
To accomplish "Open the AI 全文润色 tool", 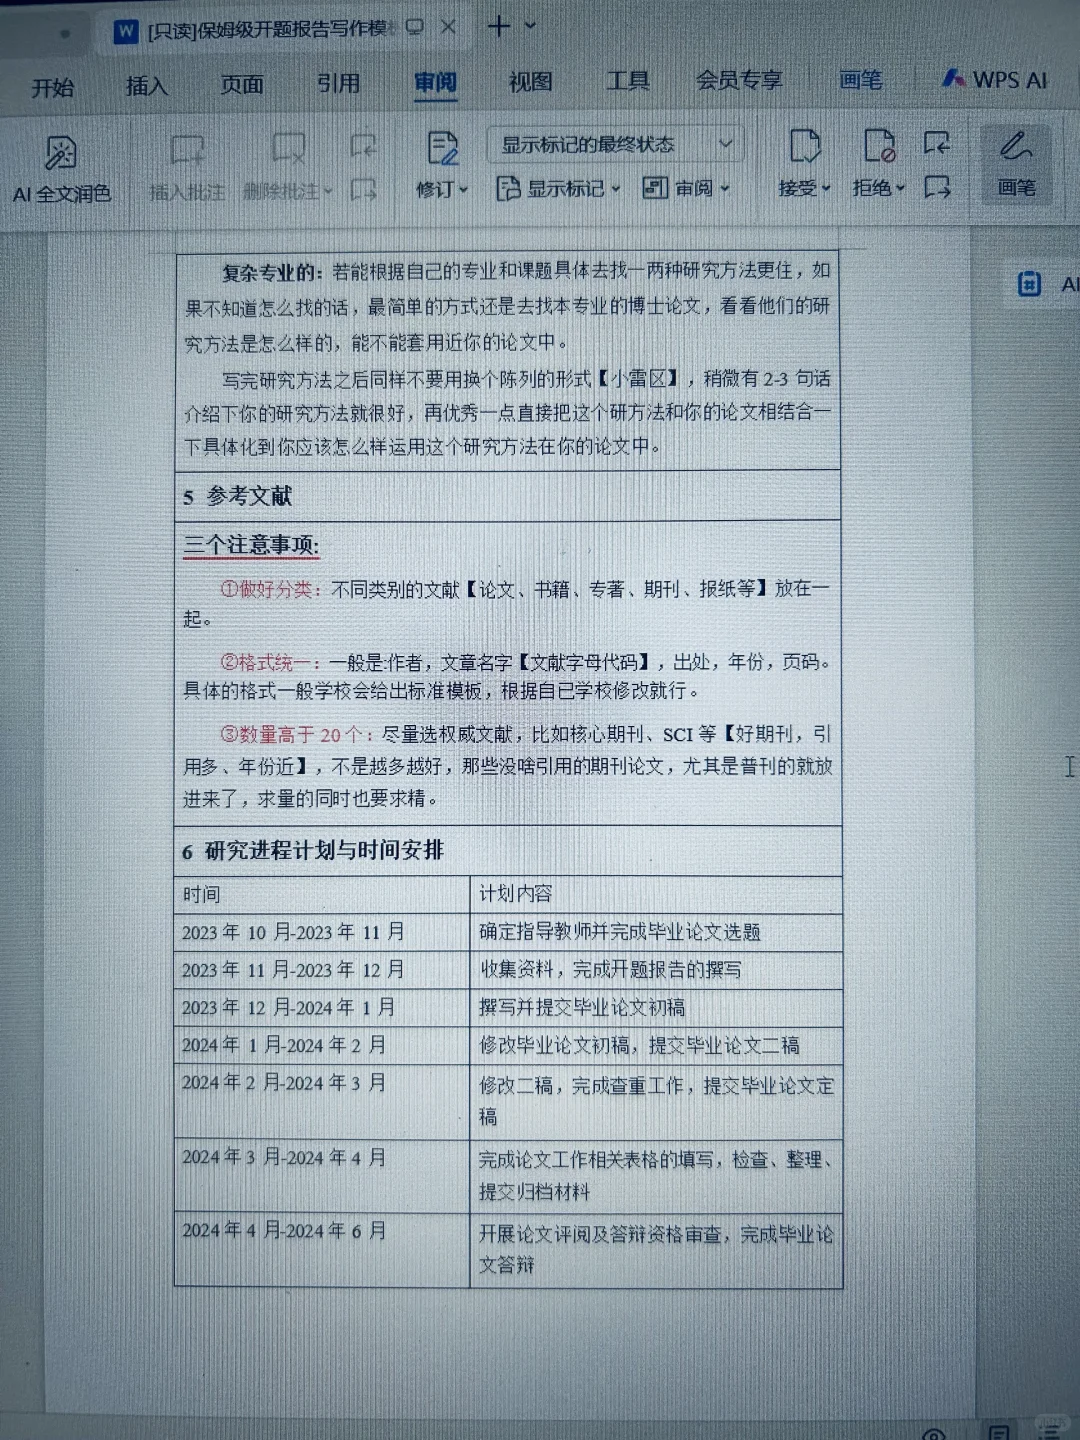I will 61,170.
